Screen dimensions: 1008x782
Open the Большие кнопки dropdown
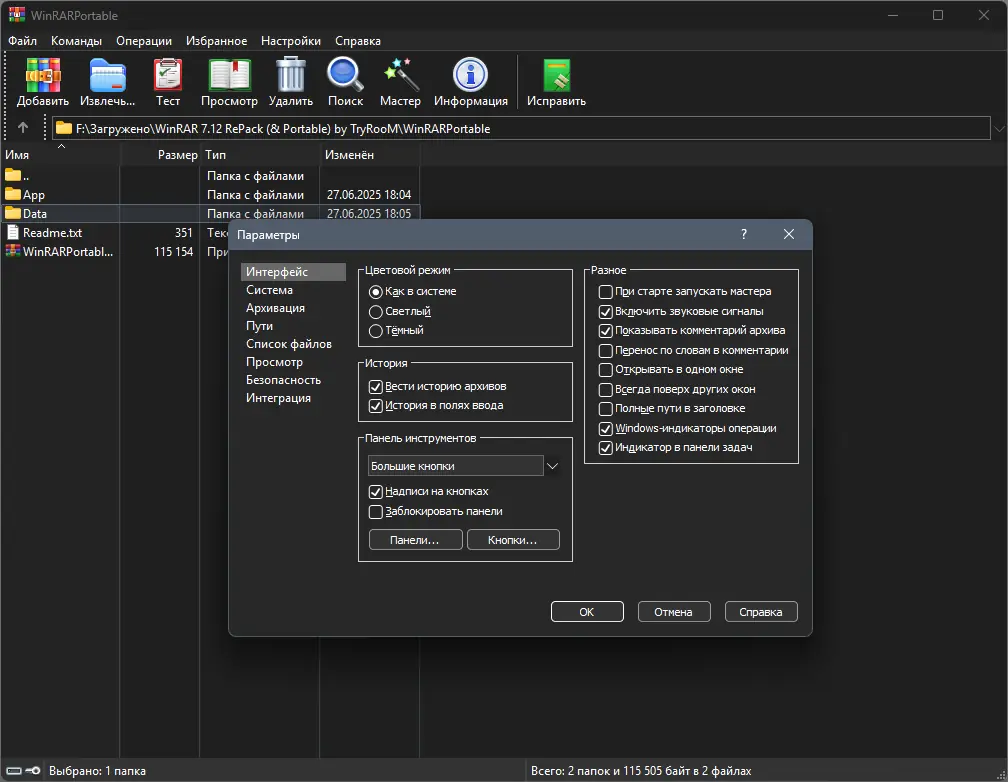tap(464, 466)
